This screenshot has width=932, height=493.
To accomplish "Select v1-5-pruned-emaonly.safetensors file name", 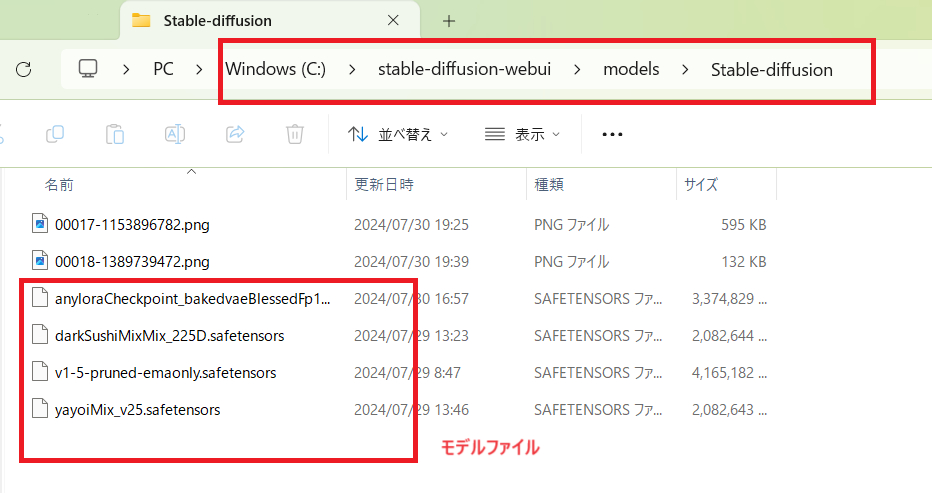I will coord(165,373).
